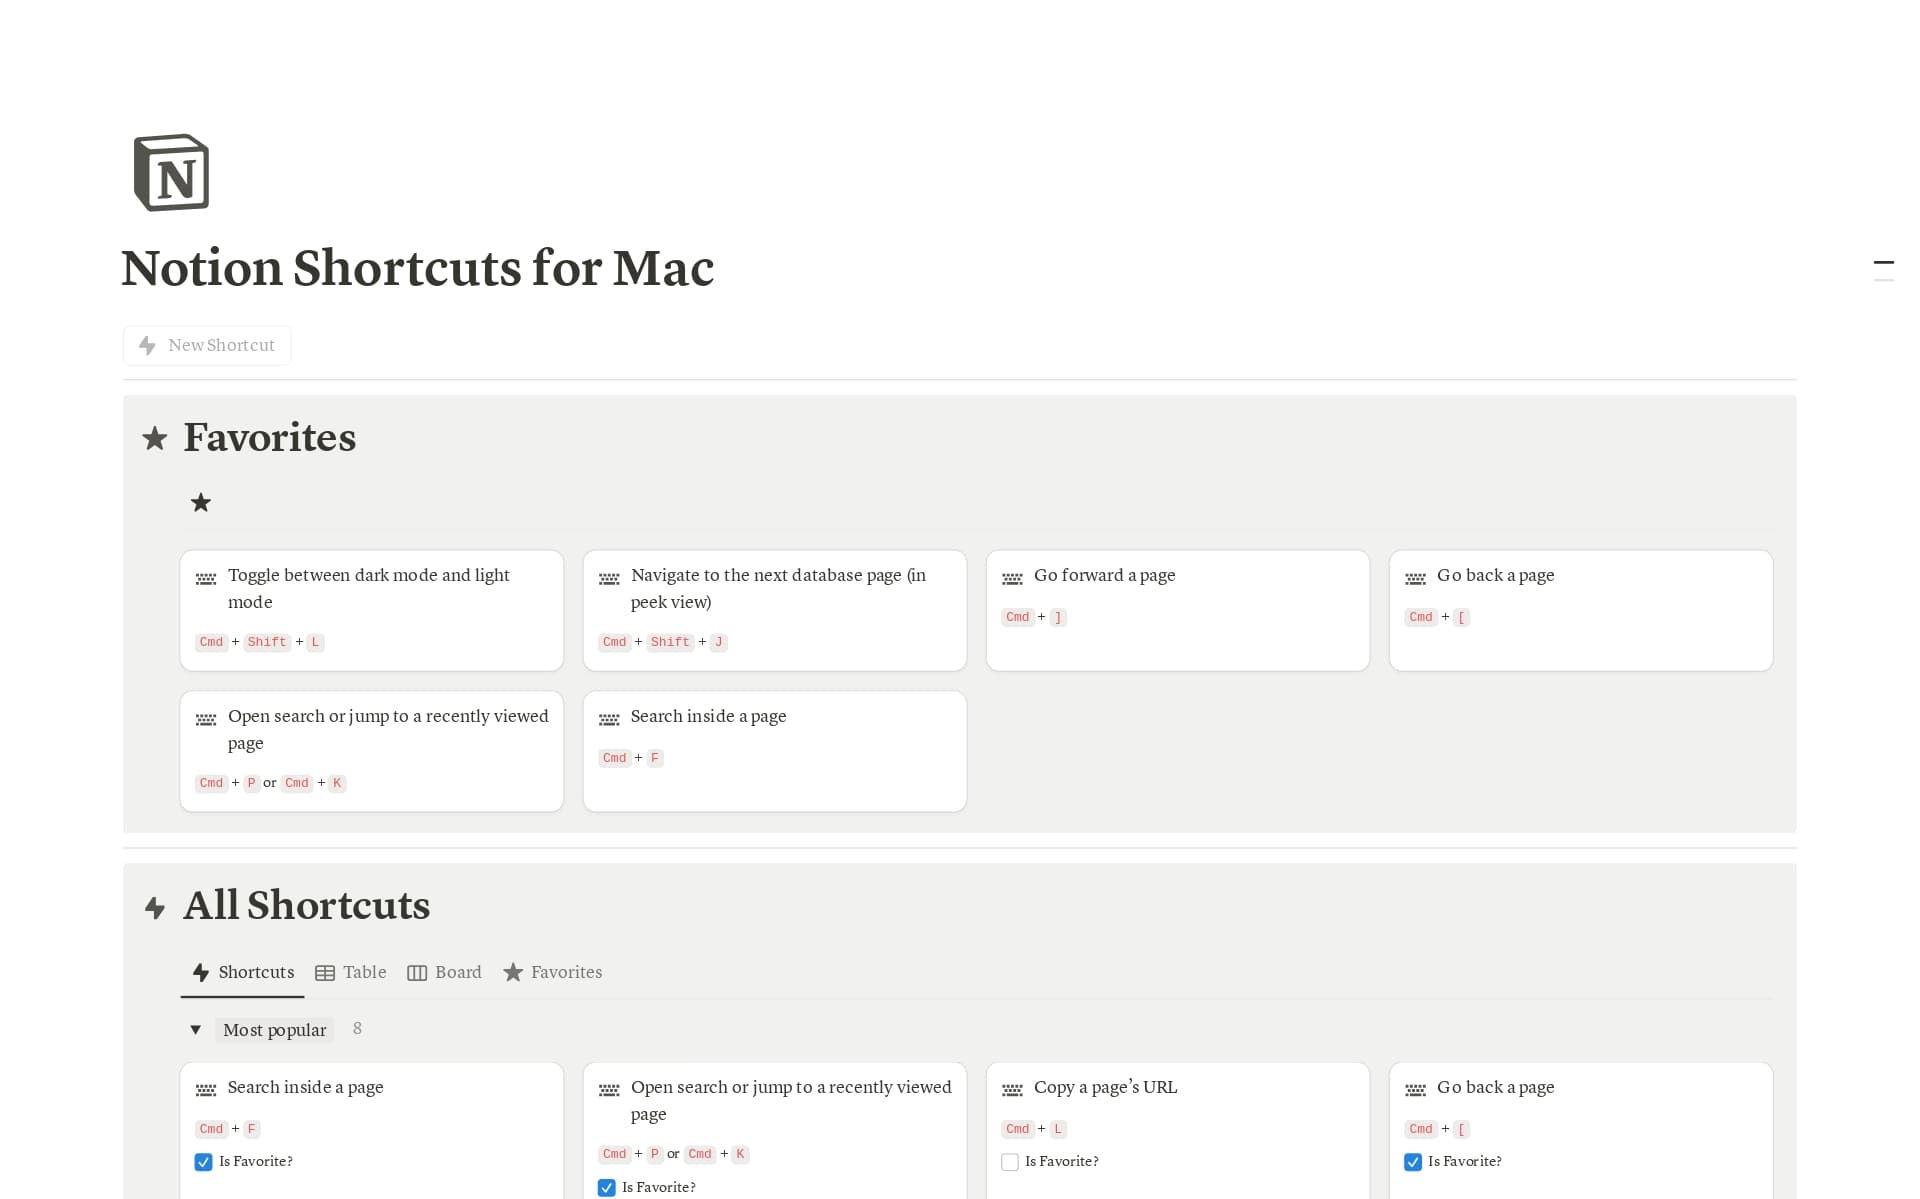
Task: Check Is Favorite on Copy a page's URL
Action: [1010, 1162]
